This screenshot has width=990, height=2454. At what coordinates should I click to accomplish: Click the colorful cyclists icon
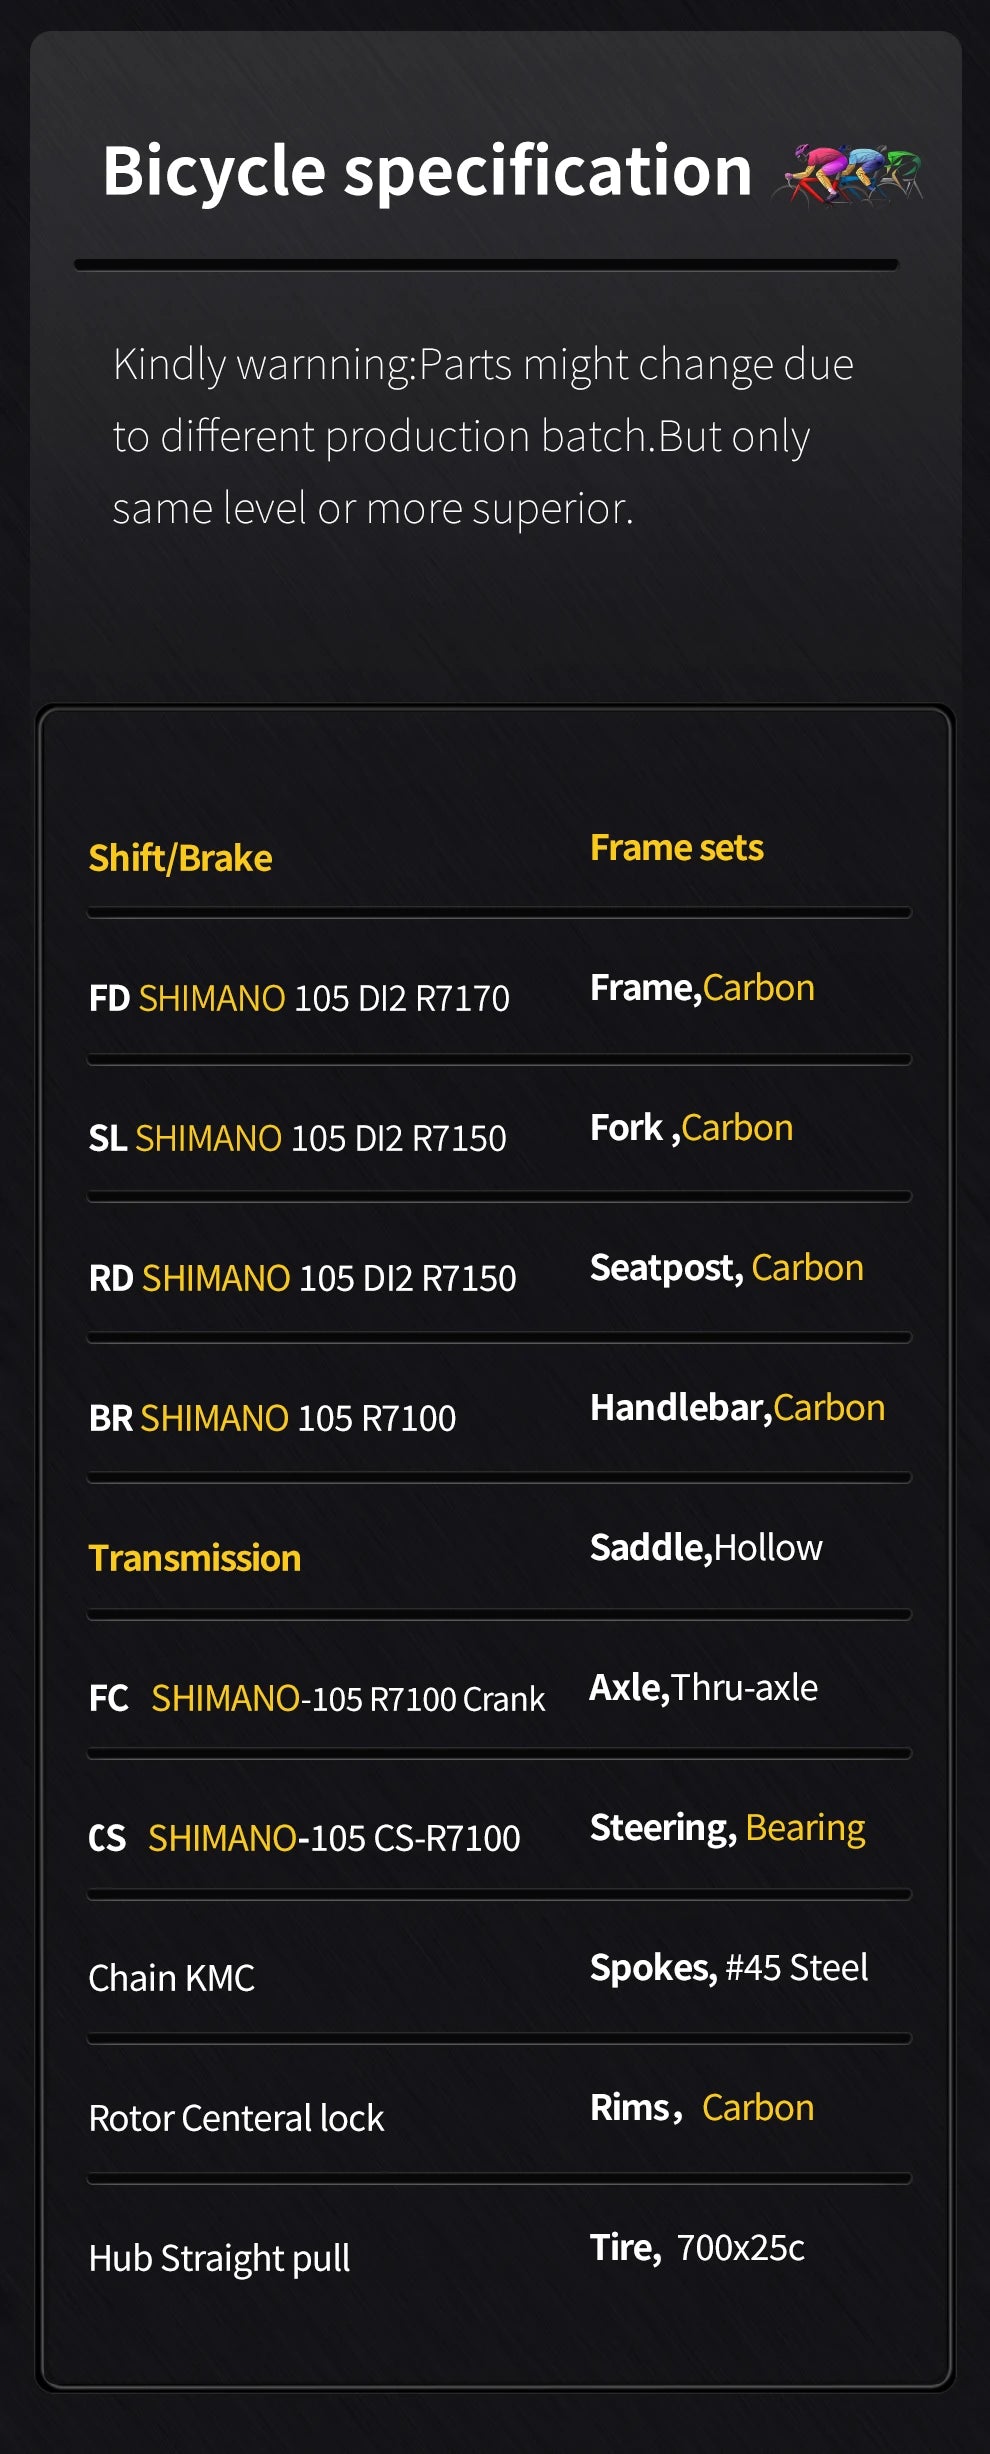click(848, 175)
